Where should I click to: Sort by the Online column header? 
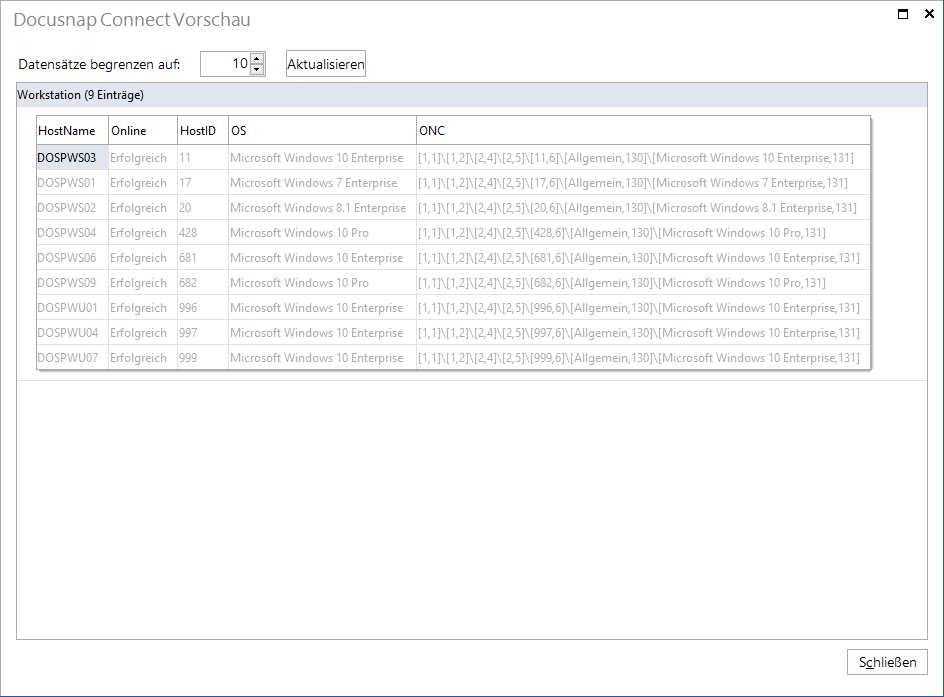pos(143,131)
